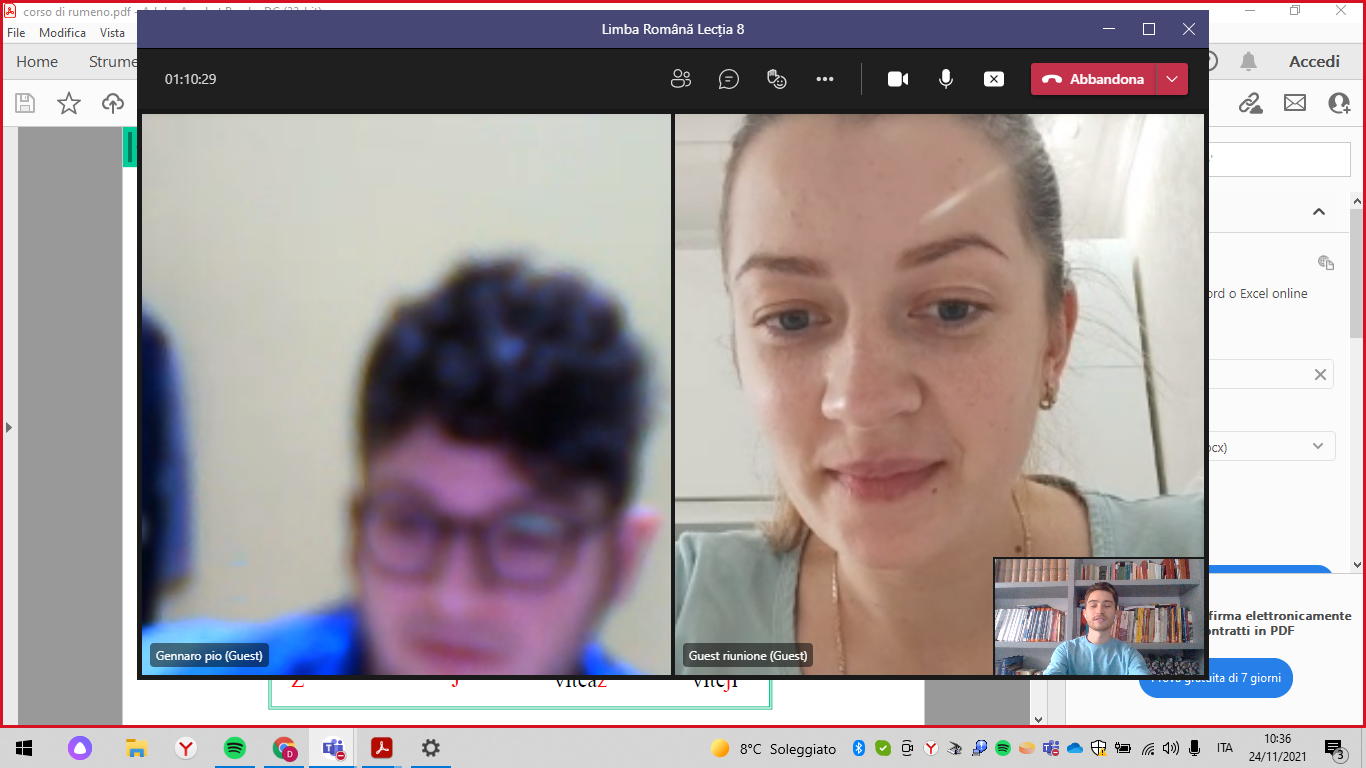Open Spotify from the taskbar
The height and width of the screenshot is (768, 1366).
[x=235, y=748]
